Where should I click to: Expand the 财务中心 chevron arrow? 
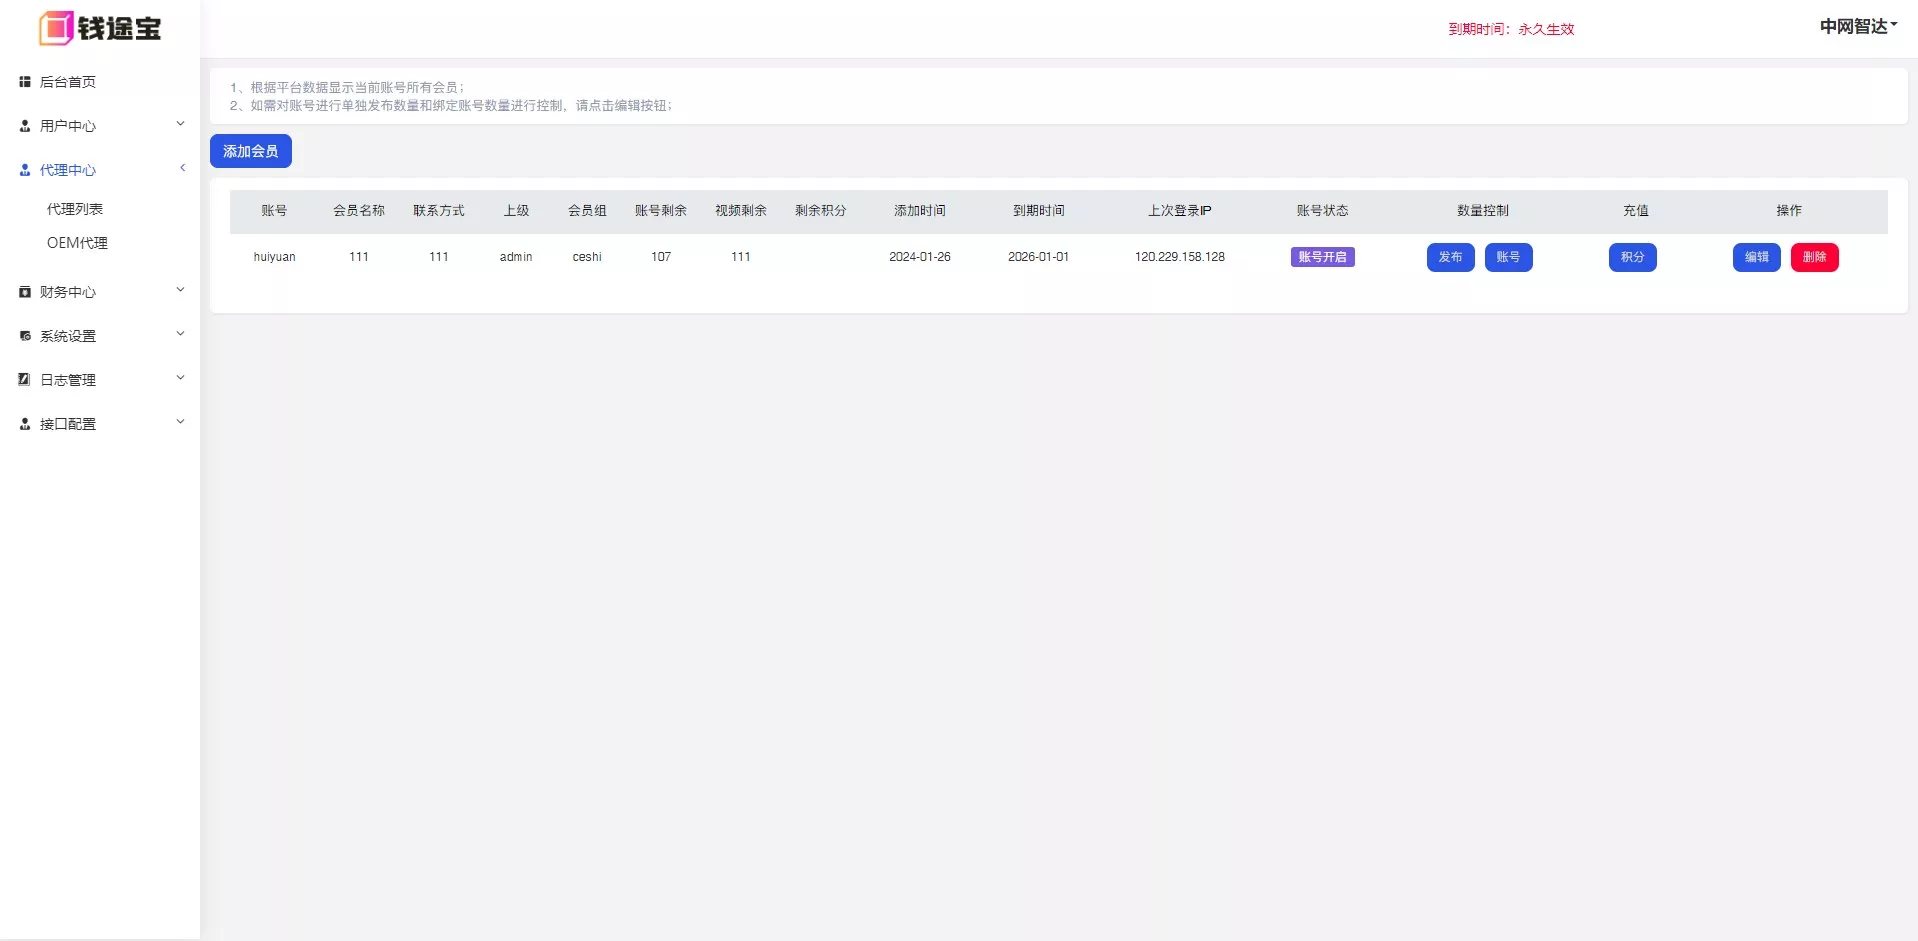[181, 290]
